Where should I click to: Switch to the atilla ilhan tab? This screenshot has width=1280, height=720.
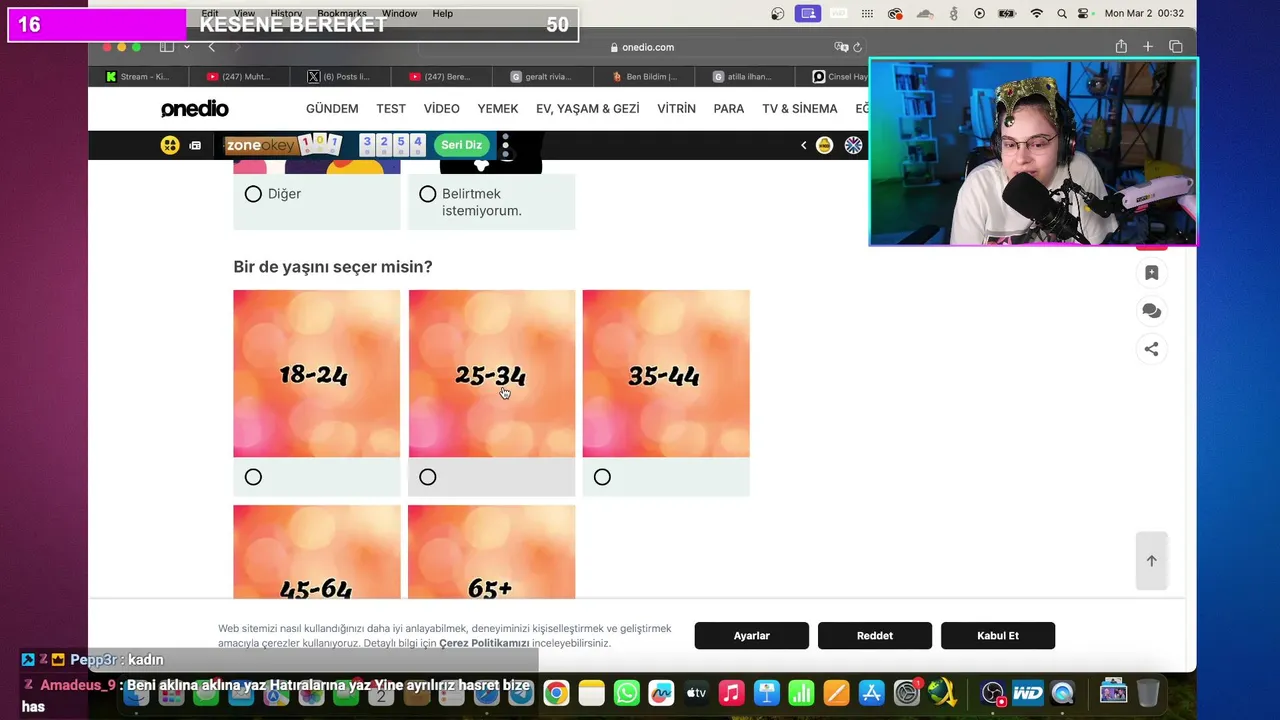tap(745, 76)
